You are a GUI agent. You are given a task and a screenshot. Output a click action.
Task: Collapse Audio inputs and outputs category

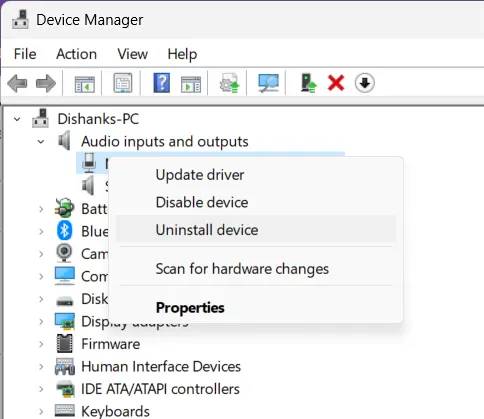tap(41, 142)
